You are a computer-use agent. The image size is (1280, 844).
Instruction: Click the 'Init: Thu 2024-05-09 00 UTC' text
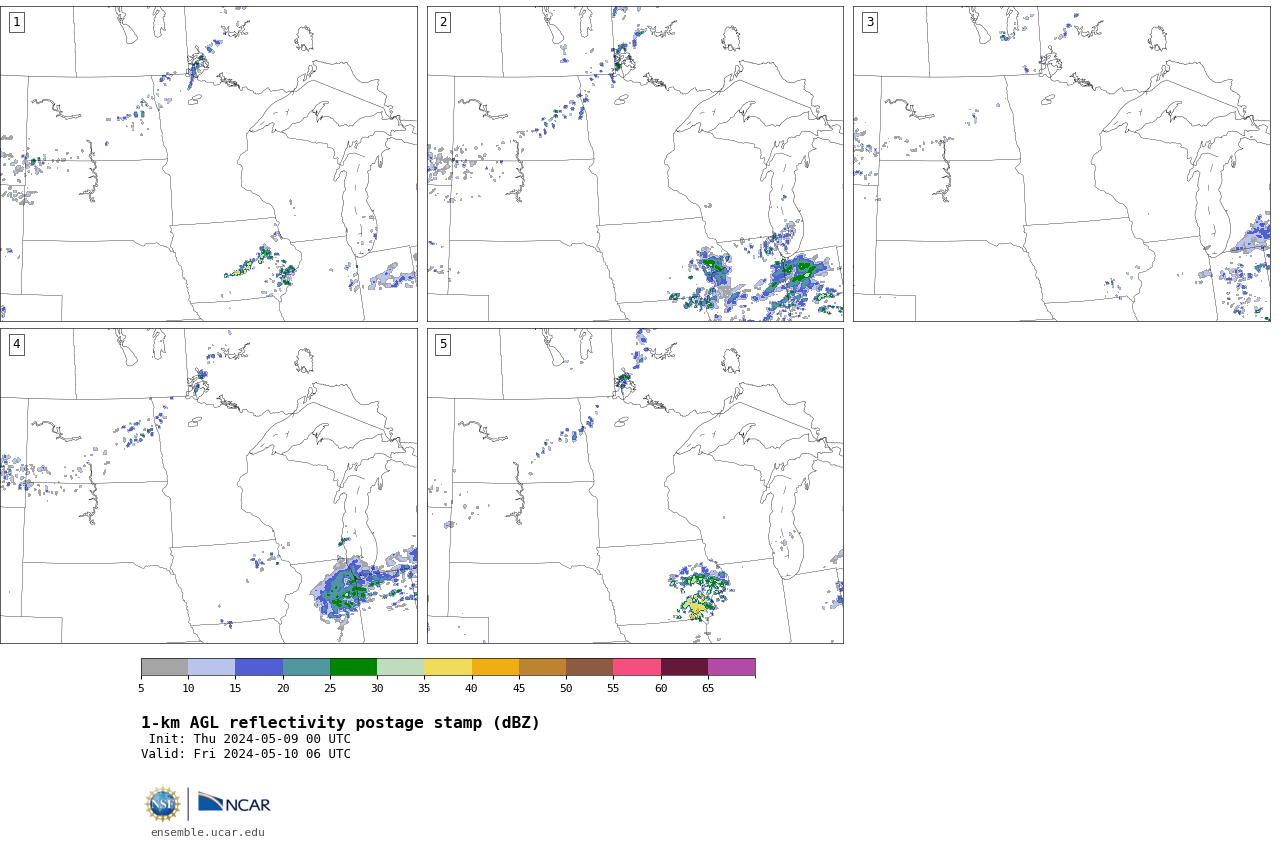pyautogui.click(x=250, y=739)
